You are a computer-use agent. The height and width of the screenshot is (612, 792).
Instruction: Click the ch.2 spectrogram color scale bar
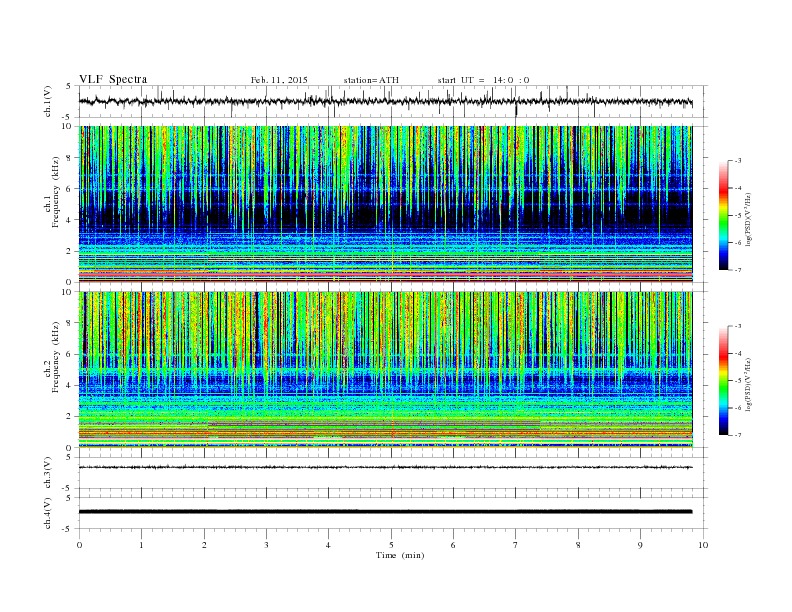point(723,380)
